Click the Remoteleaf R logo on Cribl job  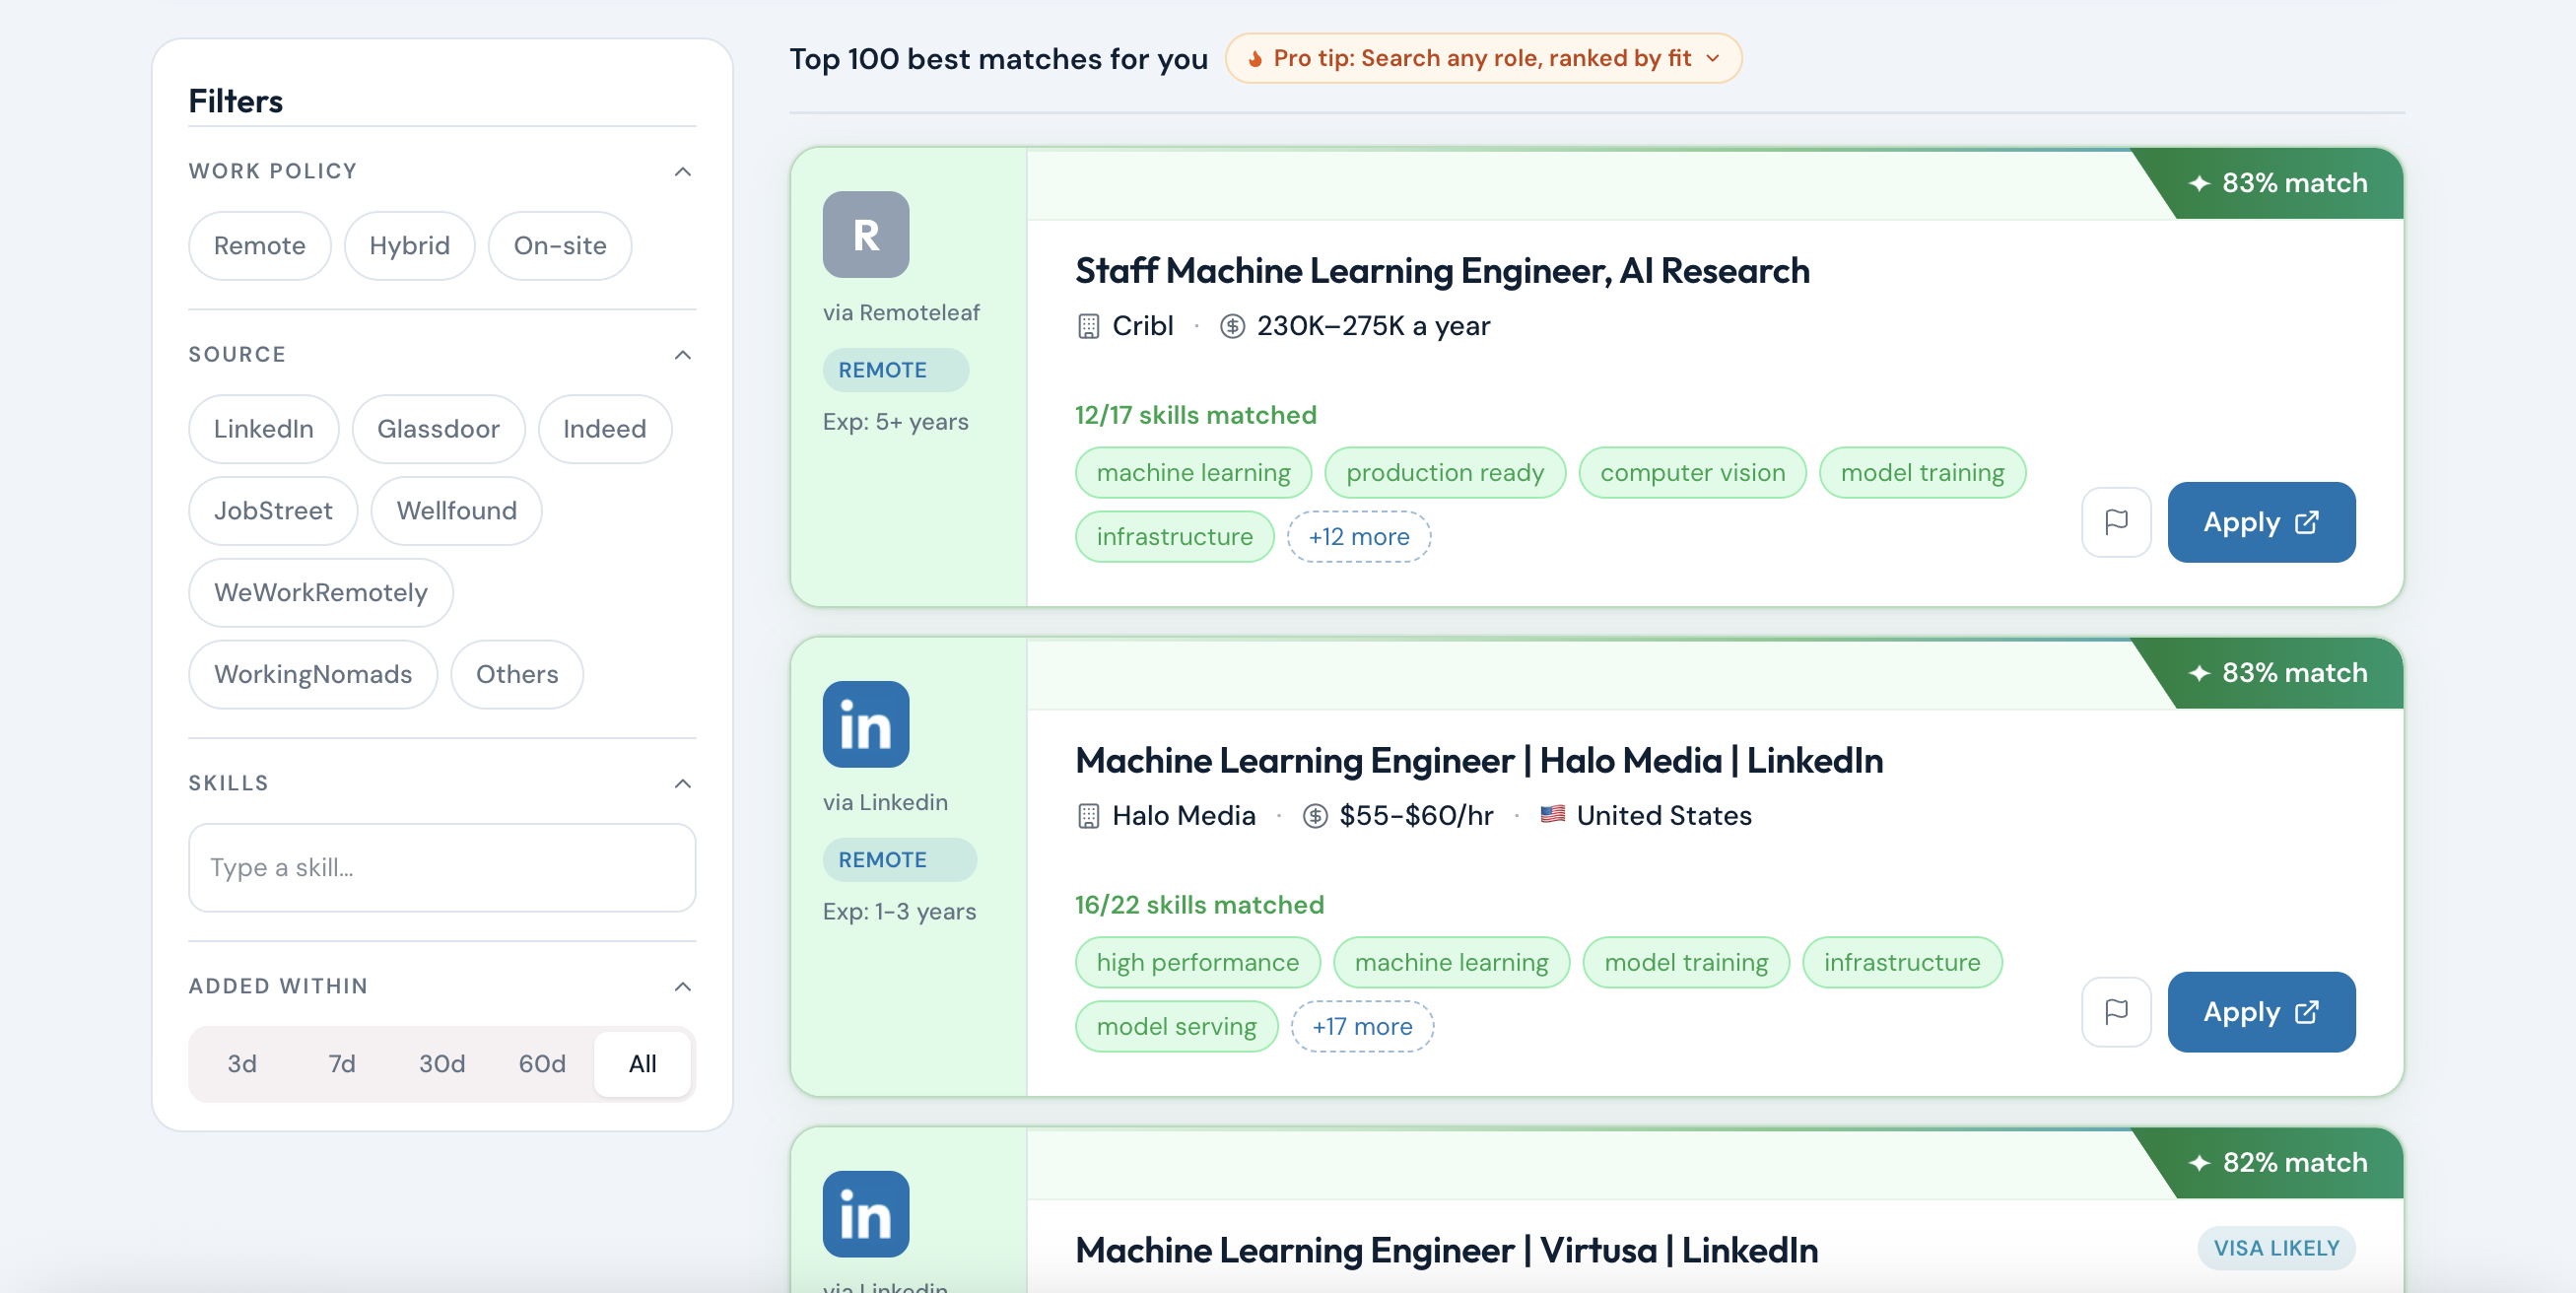point(865,234)
